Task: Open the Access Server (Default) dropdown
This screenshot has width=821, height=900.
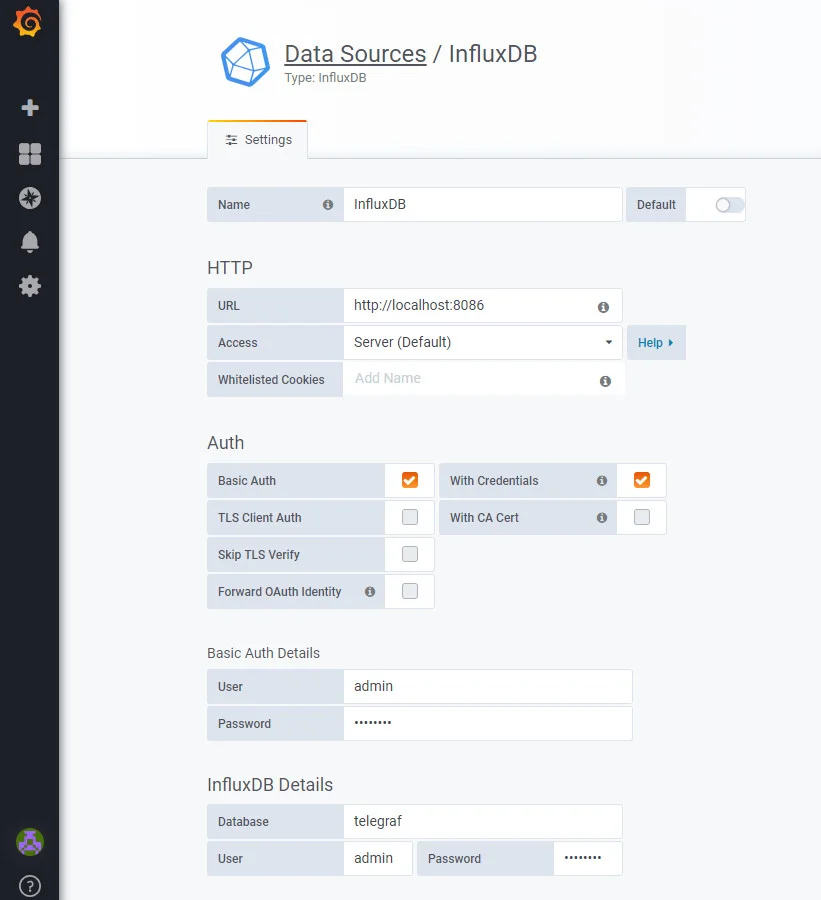Action: click(483, 342)
